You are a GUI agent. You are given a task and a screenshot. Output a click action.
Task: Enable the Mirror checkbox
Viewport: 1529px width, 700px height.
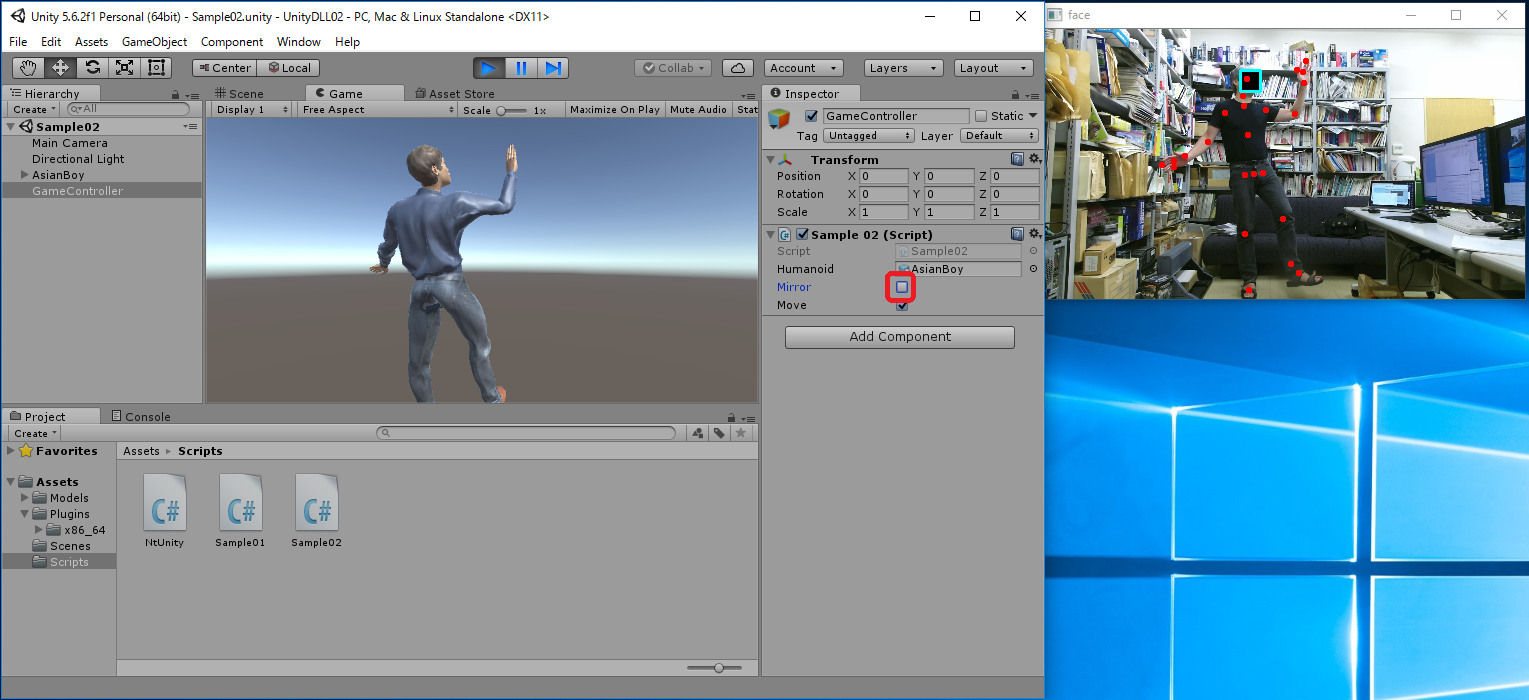902,287
